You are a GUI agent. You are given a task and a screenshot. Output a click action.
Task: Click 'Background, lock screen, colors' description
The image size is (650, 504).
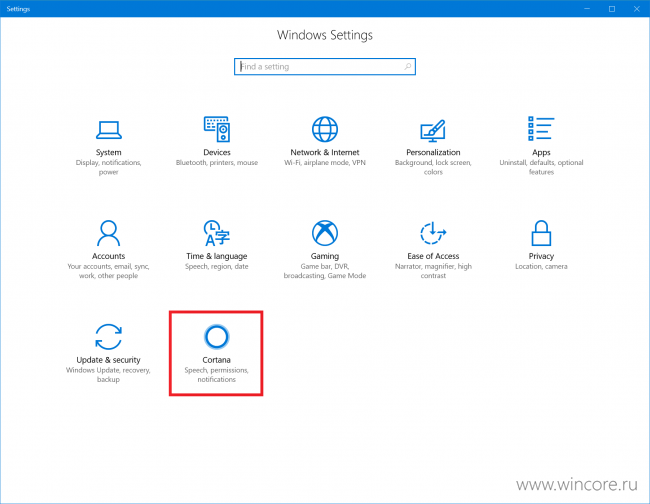point(433,167)
